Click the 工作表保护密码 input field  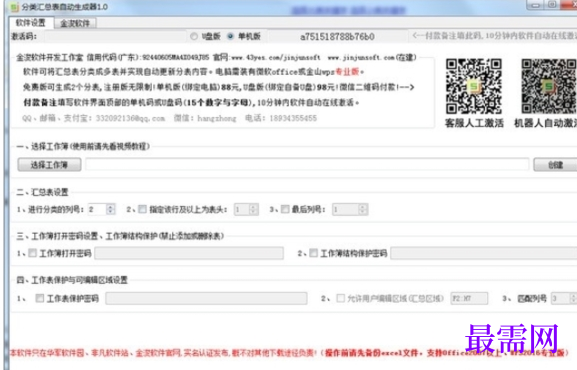pyautogui.click(x=206, y=298)
